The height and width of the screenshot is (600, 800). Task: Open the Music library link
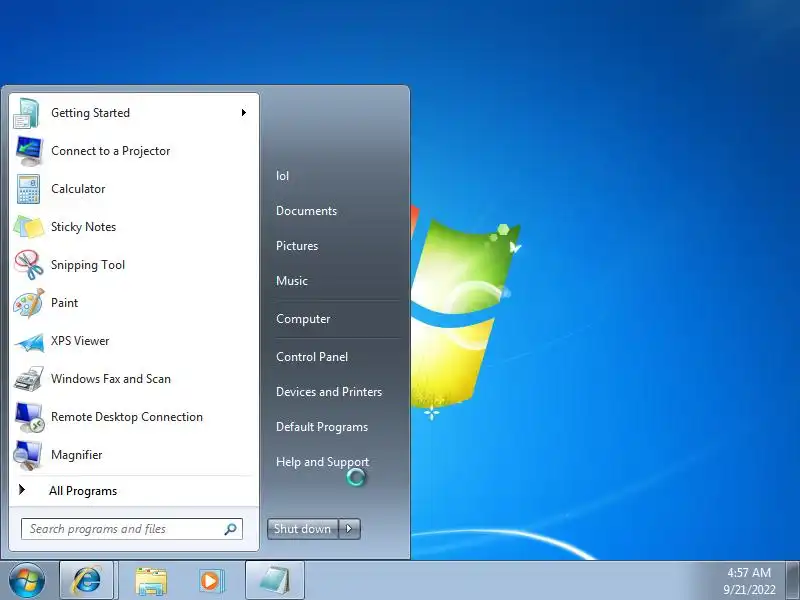coord(292,281)
